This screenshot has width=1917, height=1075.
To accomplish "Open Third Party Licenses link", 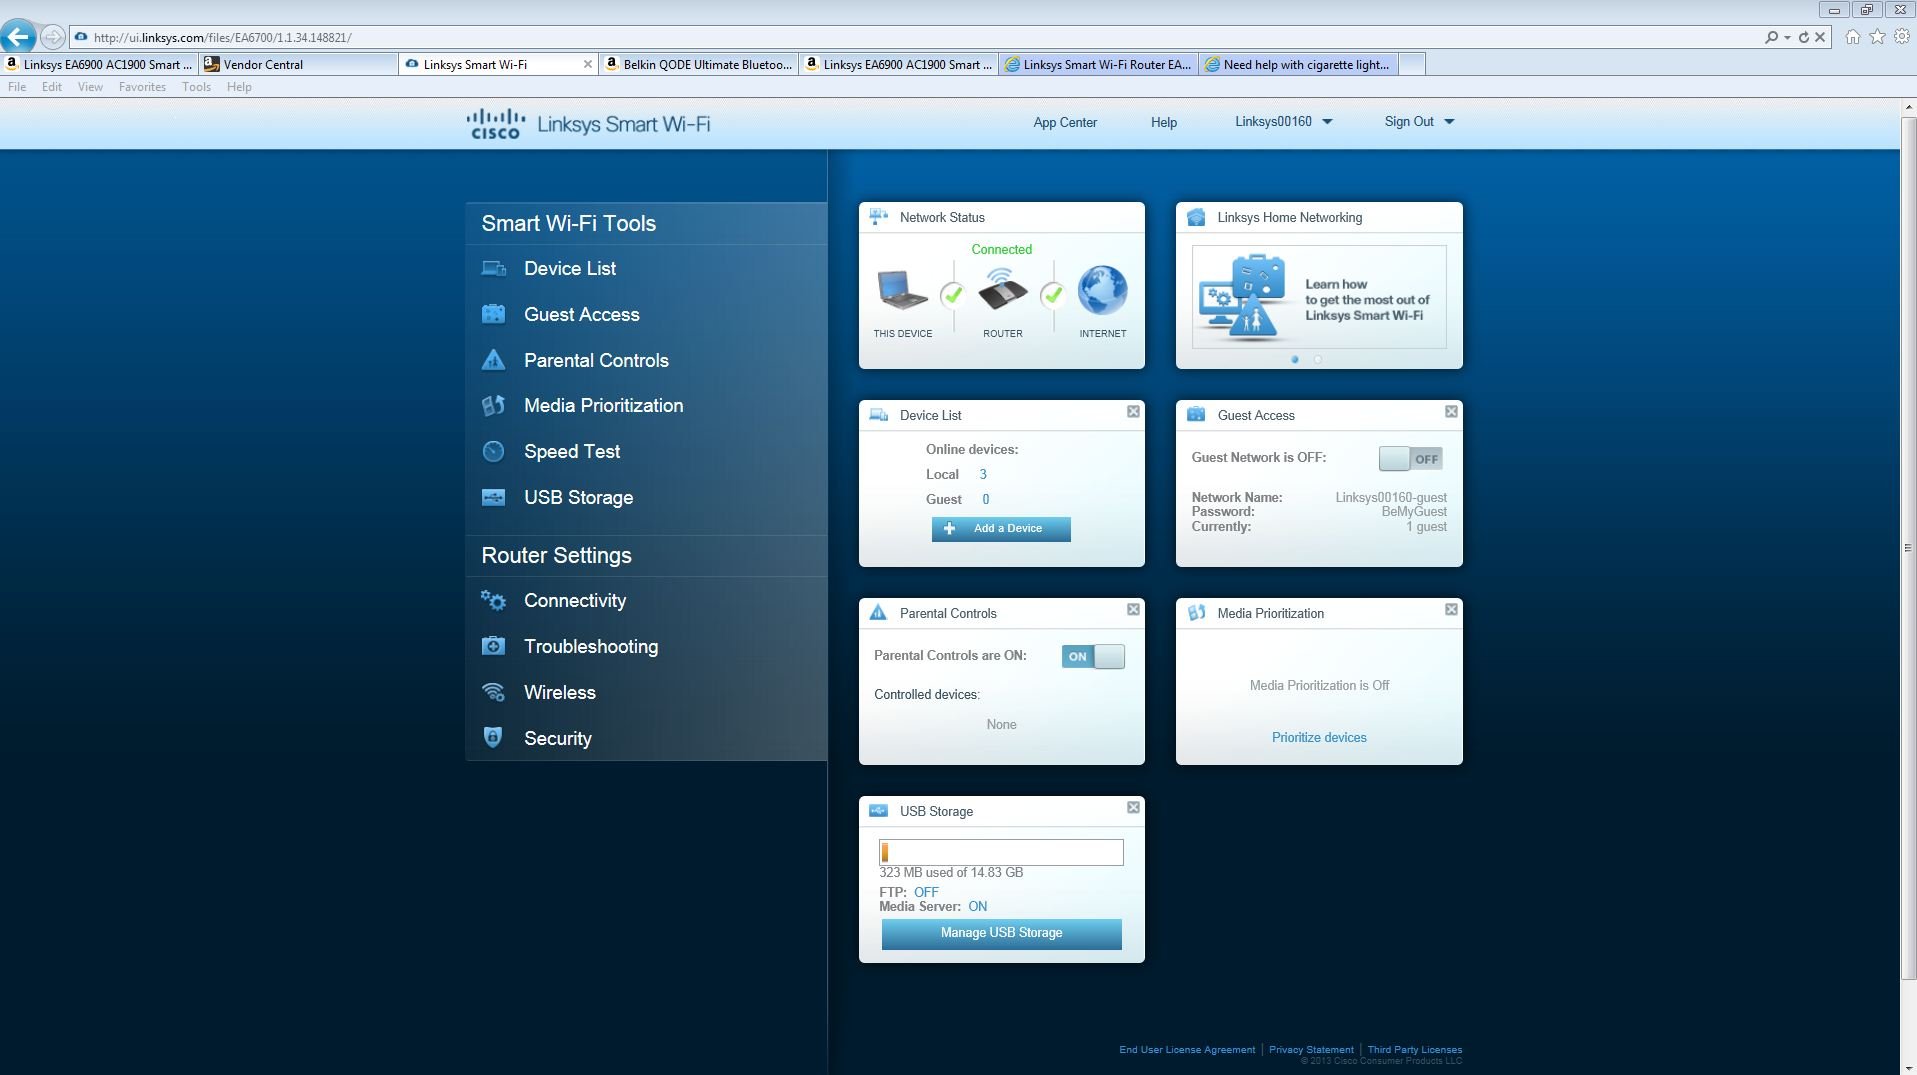I will (1415, 1050).
